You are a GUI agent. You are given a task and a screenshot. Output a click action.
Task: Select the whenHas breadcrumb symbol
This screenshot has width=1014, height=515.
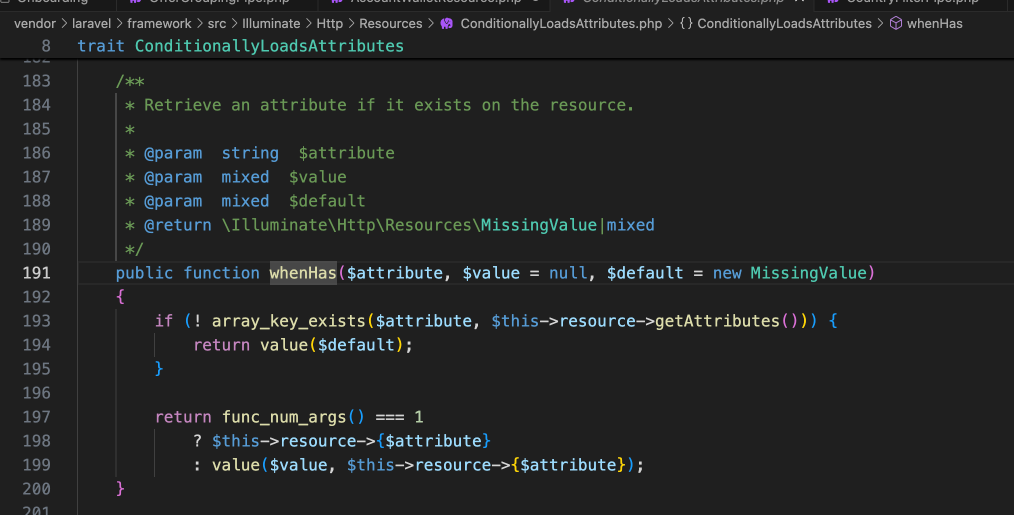(x=934, y=24)
